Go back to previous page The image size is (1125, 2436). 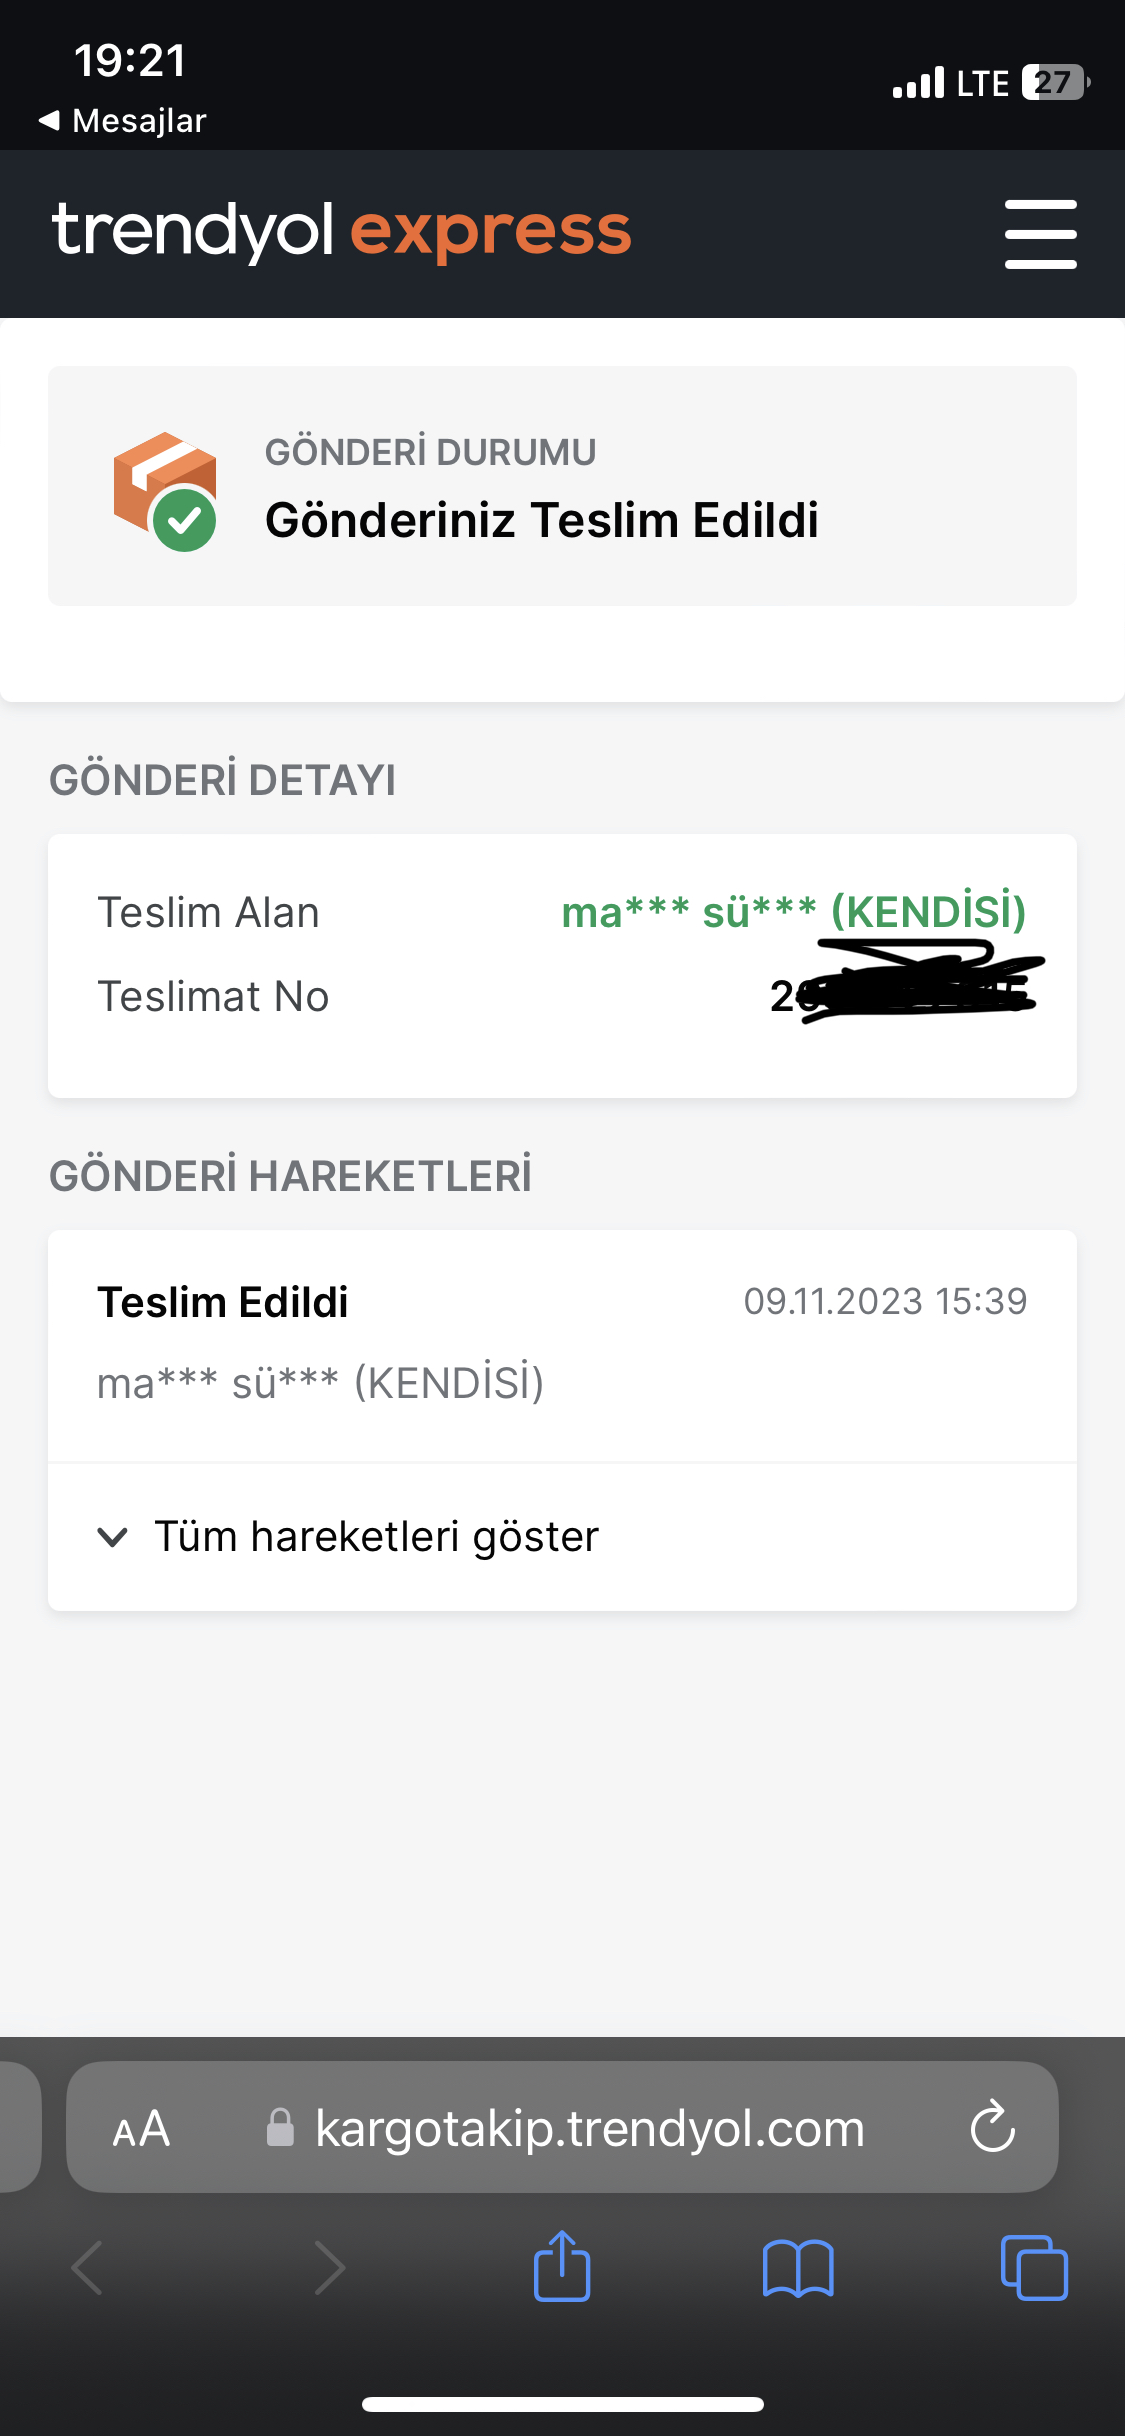pos(88,2268)
